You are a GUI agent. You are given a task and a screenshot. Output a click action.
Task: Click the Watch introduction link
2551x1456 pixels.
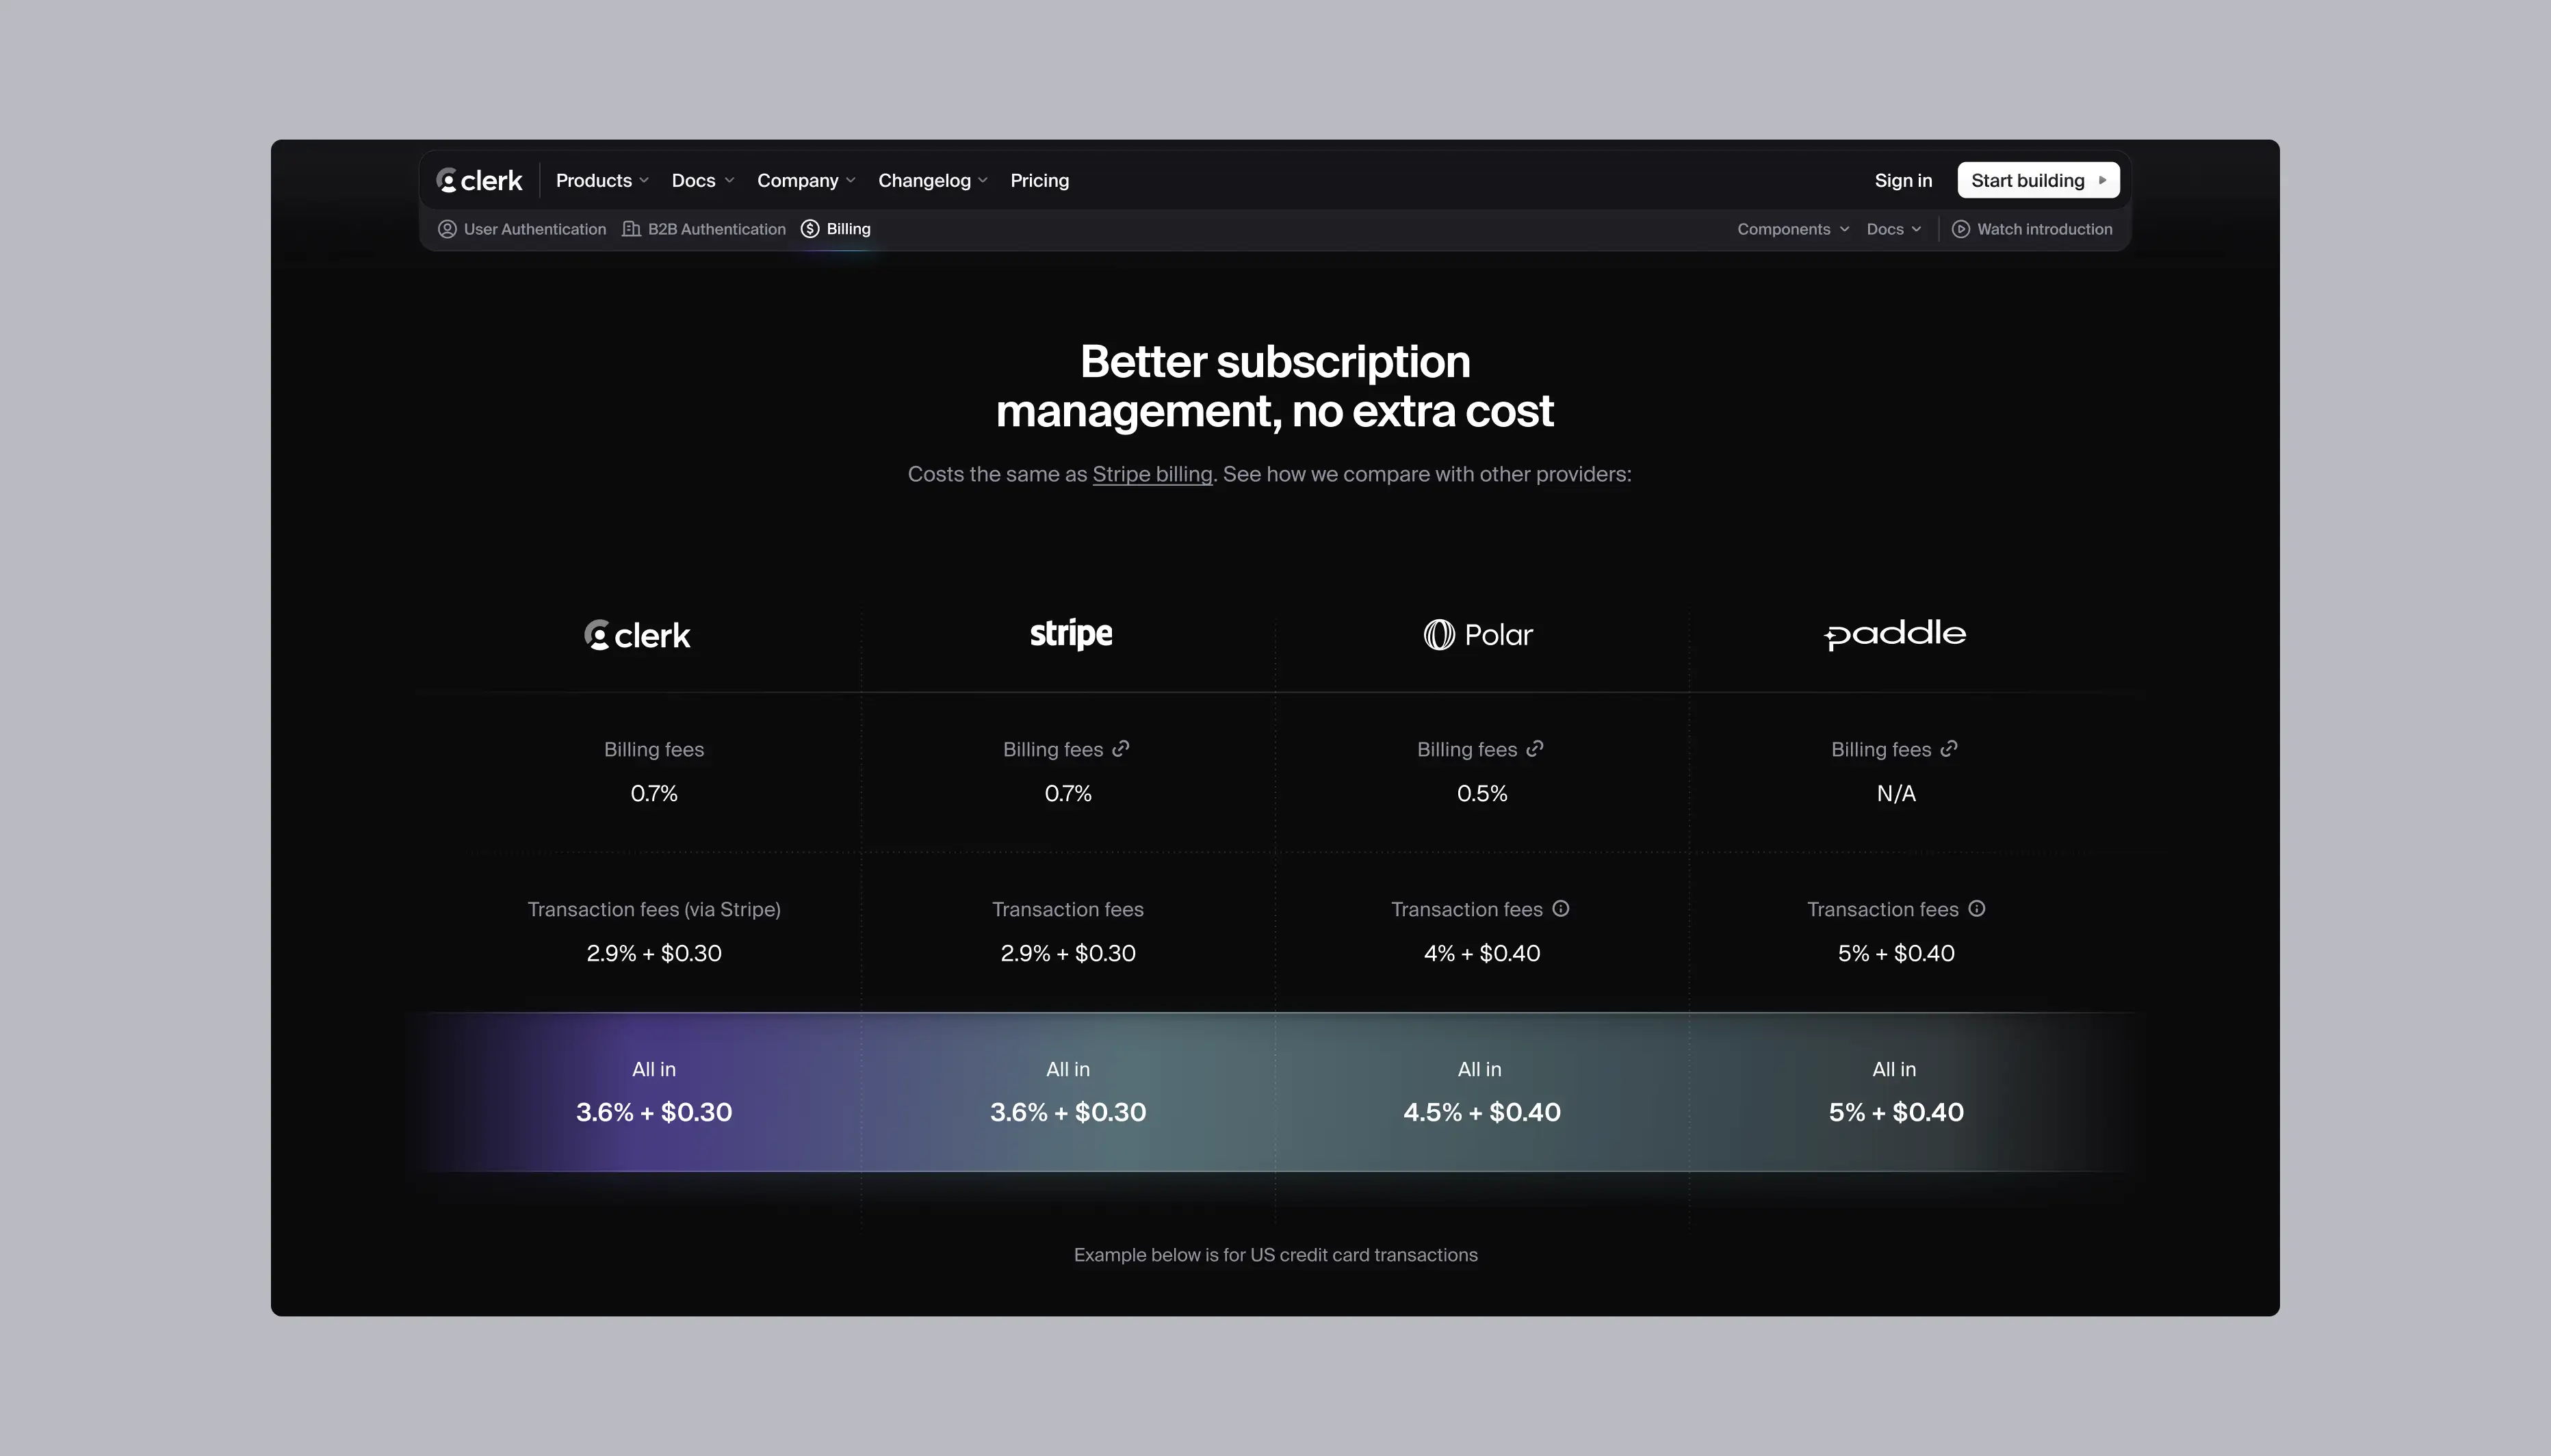click(x=2032, y=229)
